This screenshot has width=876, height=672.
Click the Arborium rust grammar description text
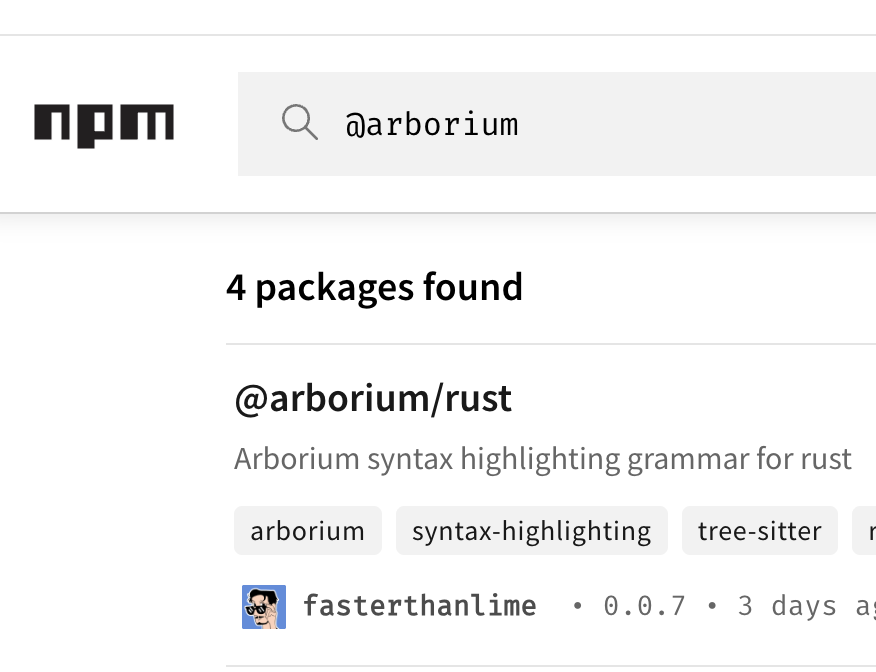(542, 458)
